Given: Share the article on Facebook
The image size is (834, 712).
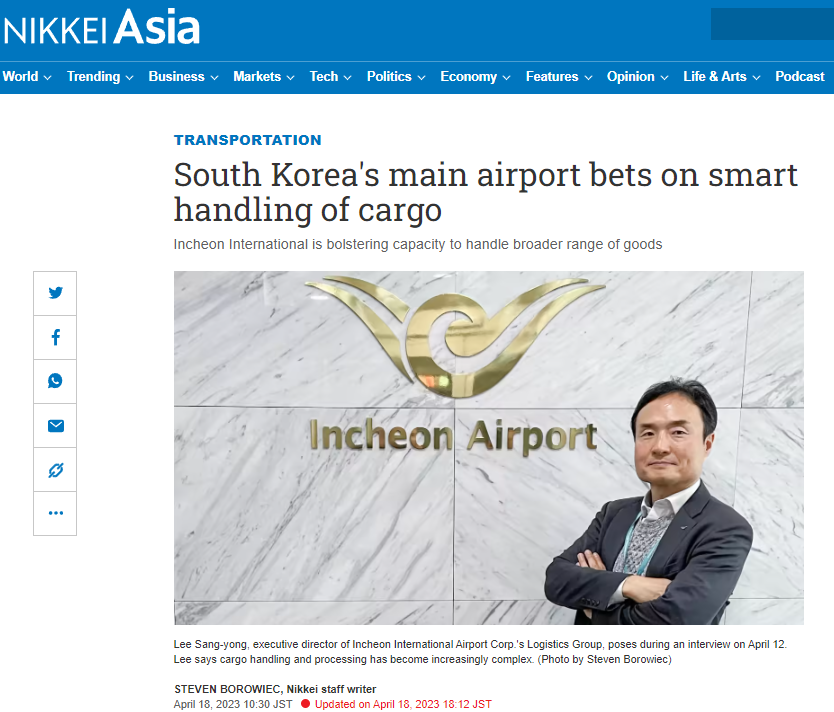Looking at the screenshot, I should click(x=55, y=337).
